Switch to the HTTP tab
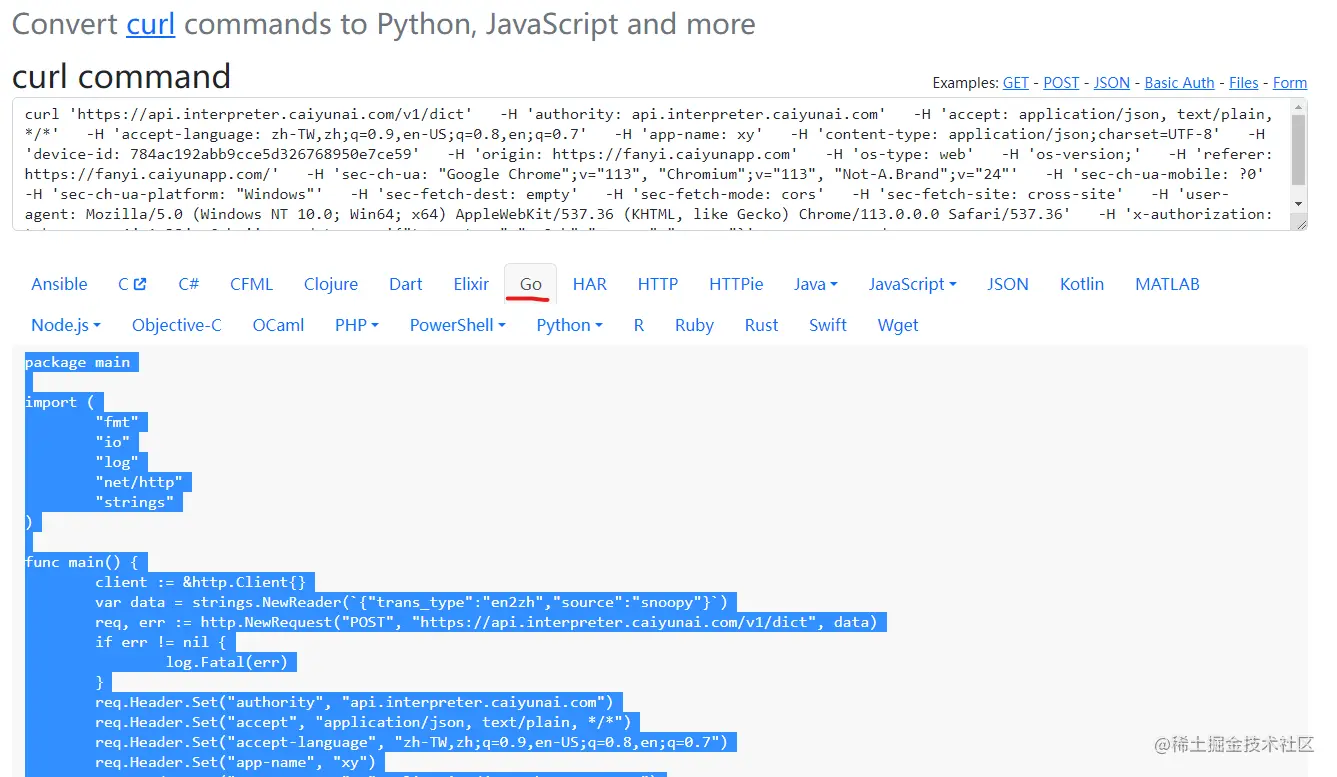The image size is (1337, 777). tap(658, 284)
